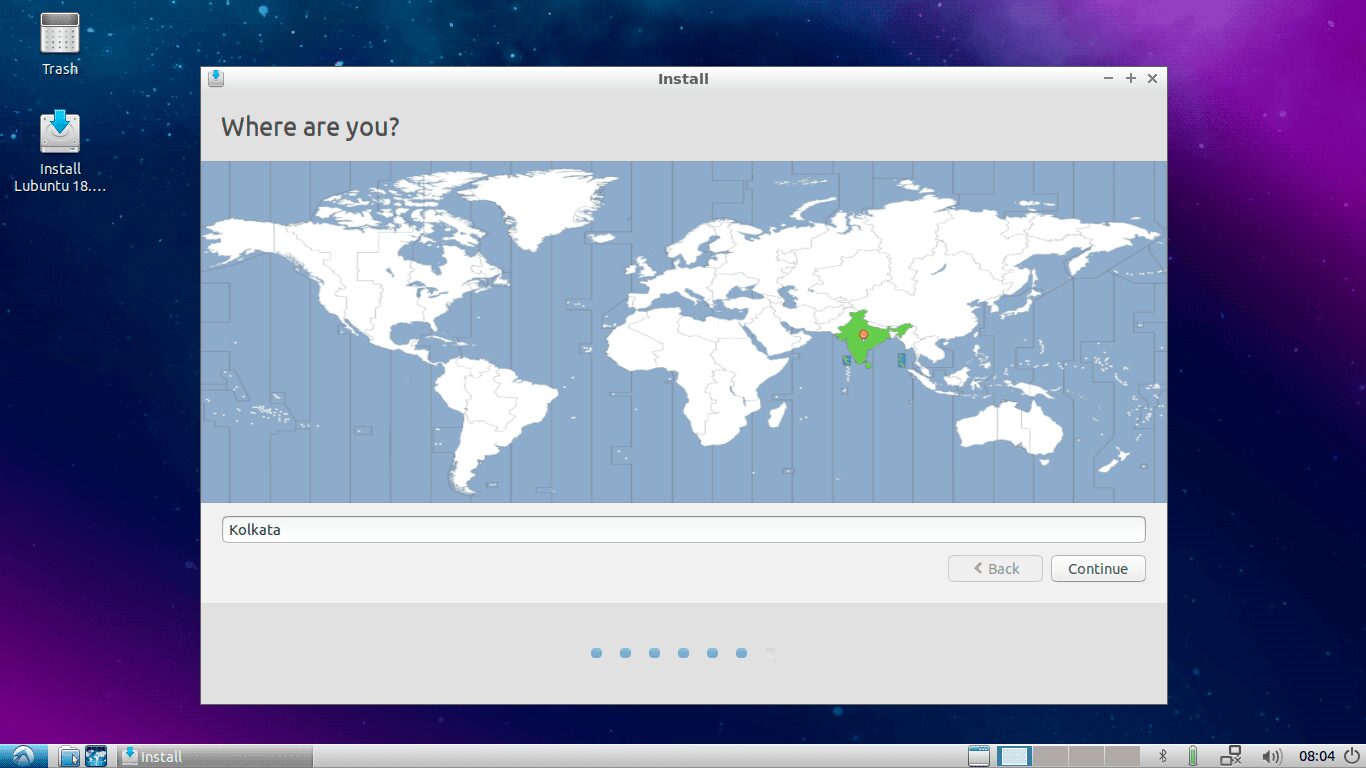The height and width of the screenshot is (768, 1366).
Task: Click the Kolkata location marker on the map
Action: [862, 333]
